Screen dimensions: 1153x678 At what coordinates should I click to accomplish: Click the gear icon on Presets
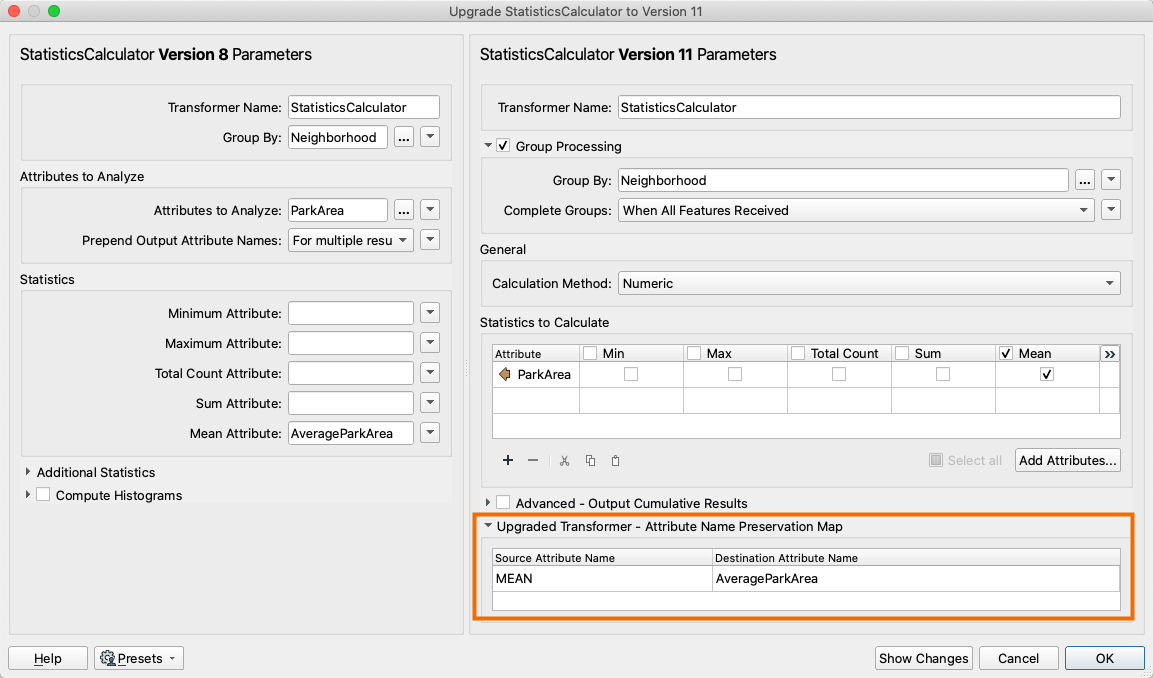point(107,658)
